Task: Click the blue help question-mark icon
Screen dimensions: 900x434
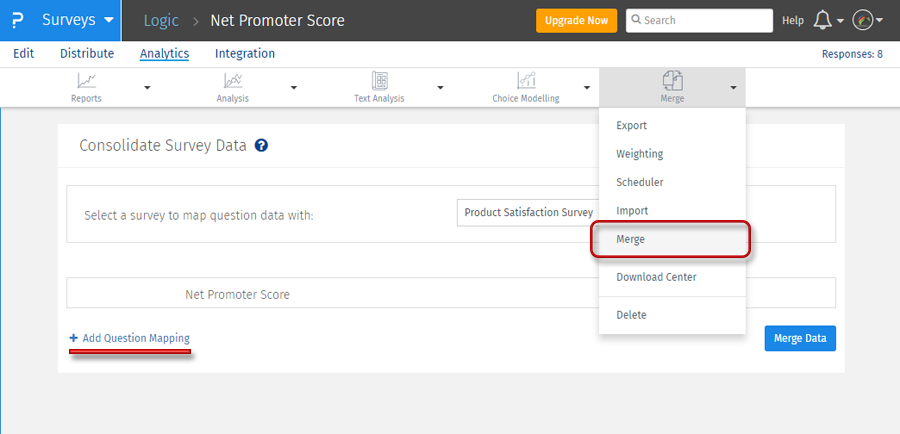Action: 261,146
